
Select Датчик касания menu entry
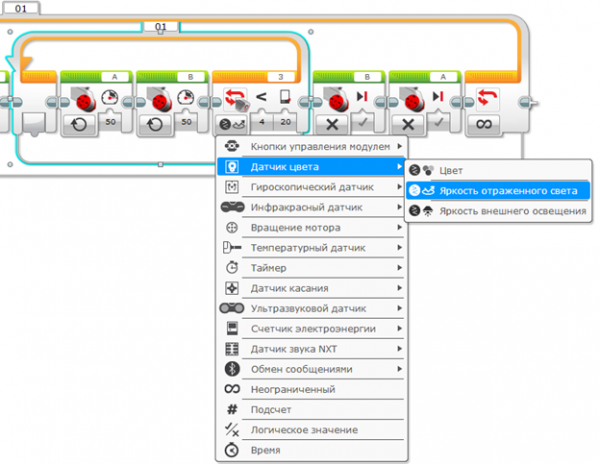(x=311, y=288)
